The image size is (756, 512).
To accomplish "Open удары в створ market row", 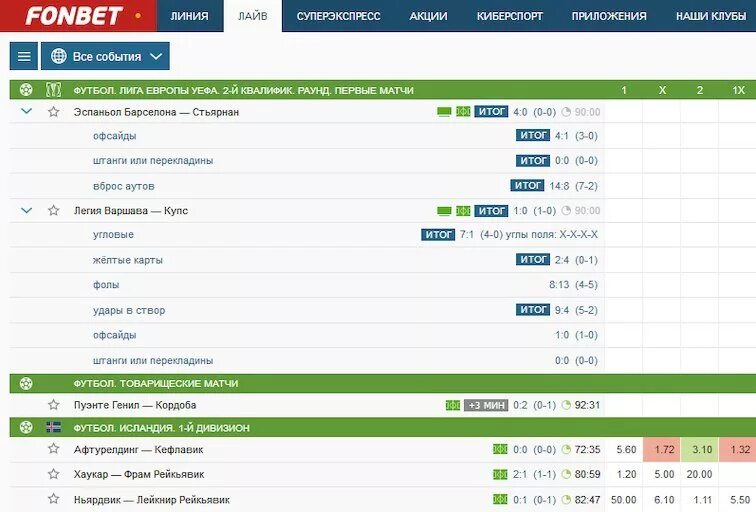I will pos(307,310).
